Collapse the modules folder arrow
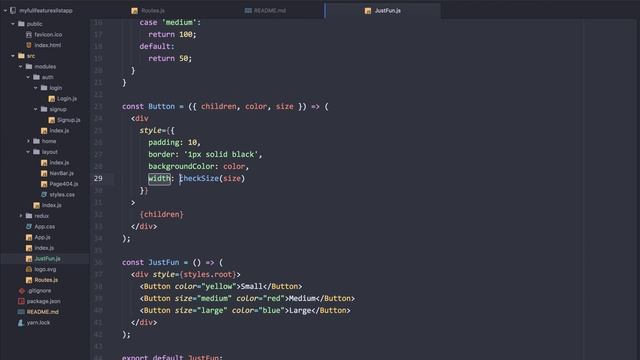The height and width of the screenshot is (360, 640). [x=20, y=67]
